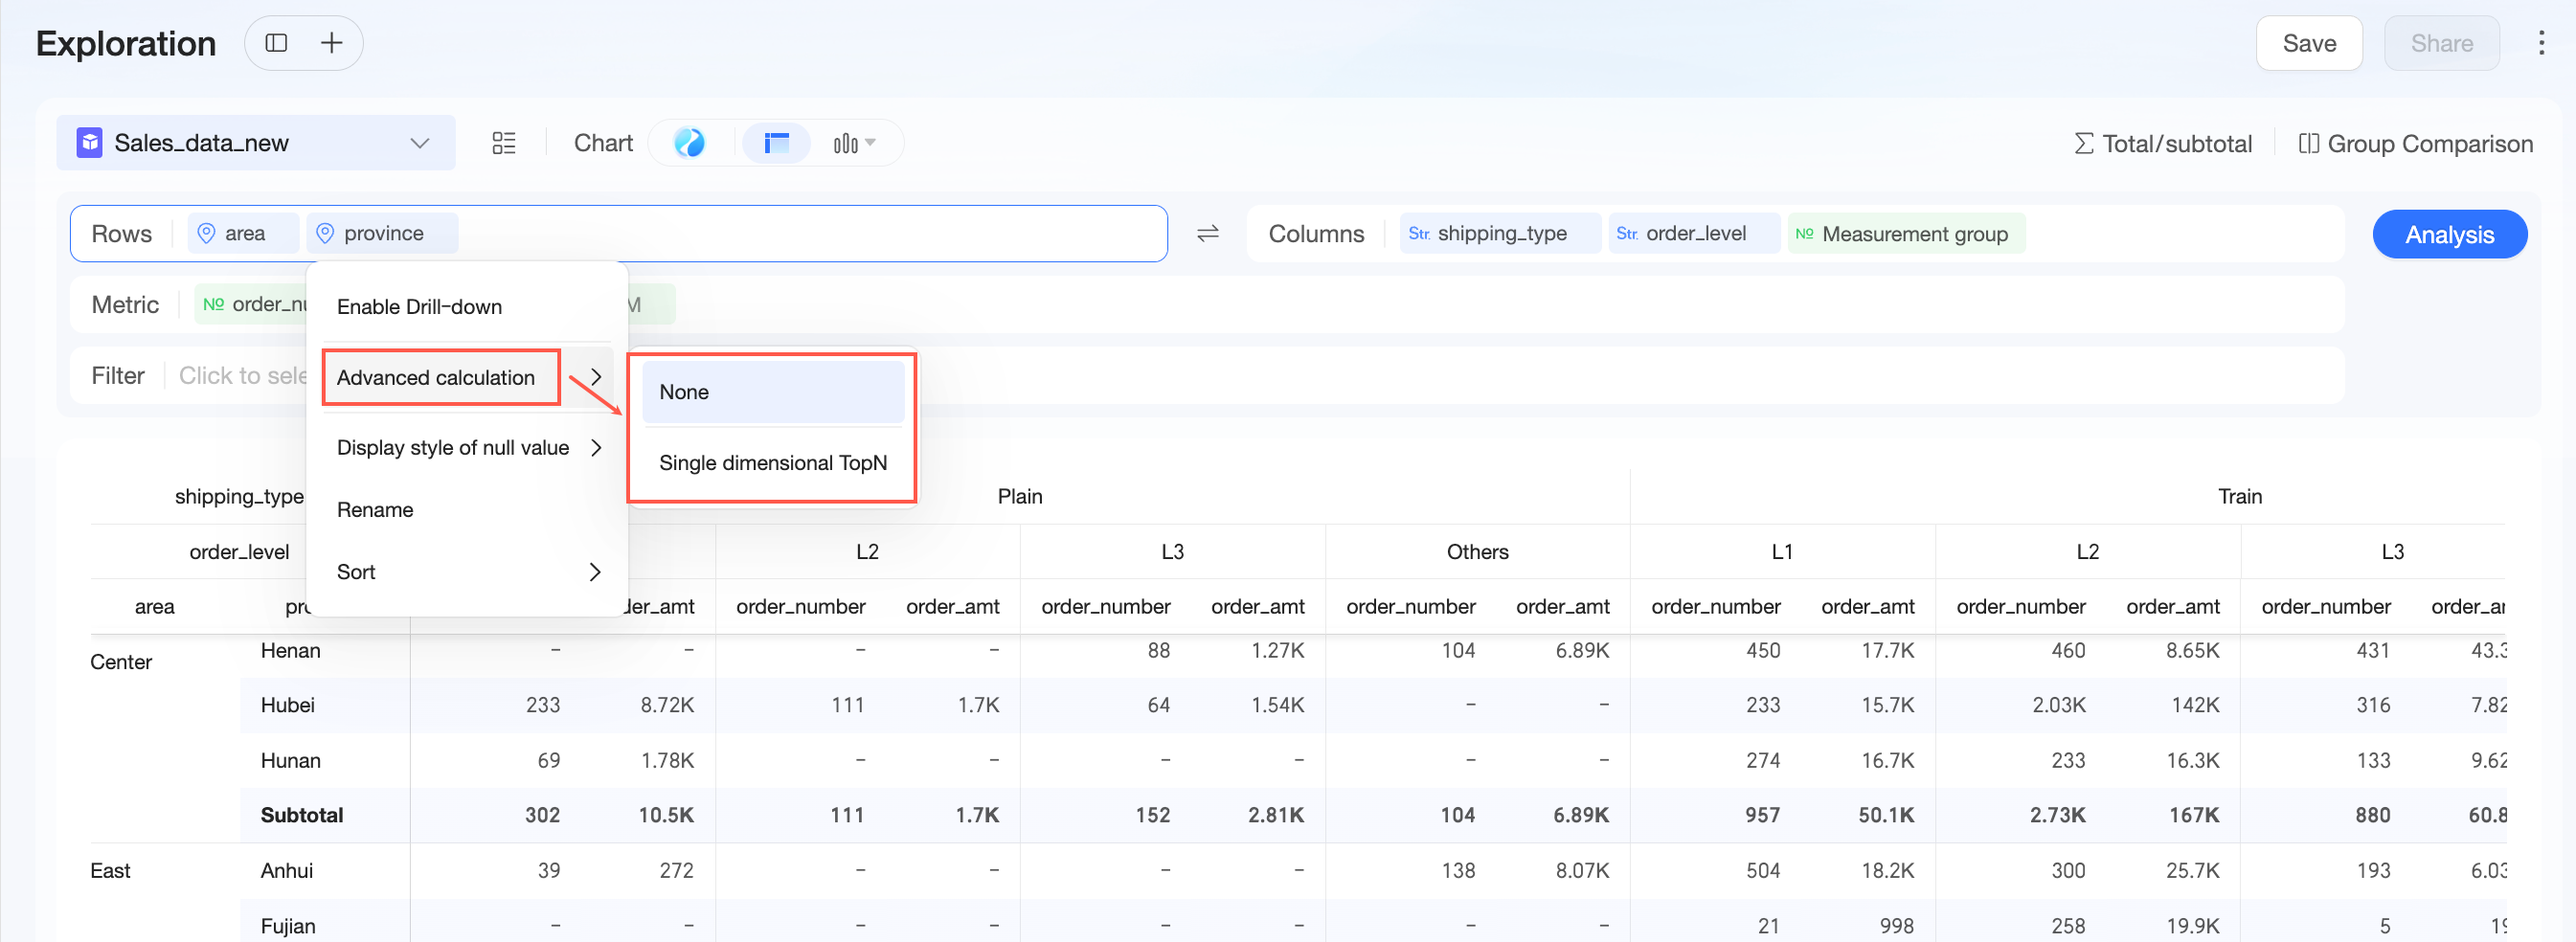Click the Str icon on order_level field
This screenshot has width=2576, height=942.
coord(1626,233)
